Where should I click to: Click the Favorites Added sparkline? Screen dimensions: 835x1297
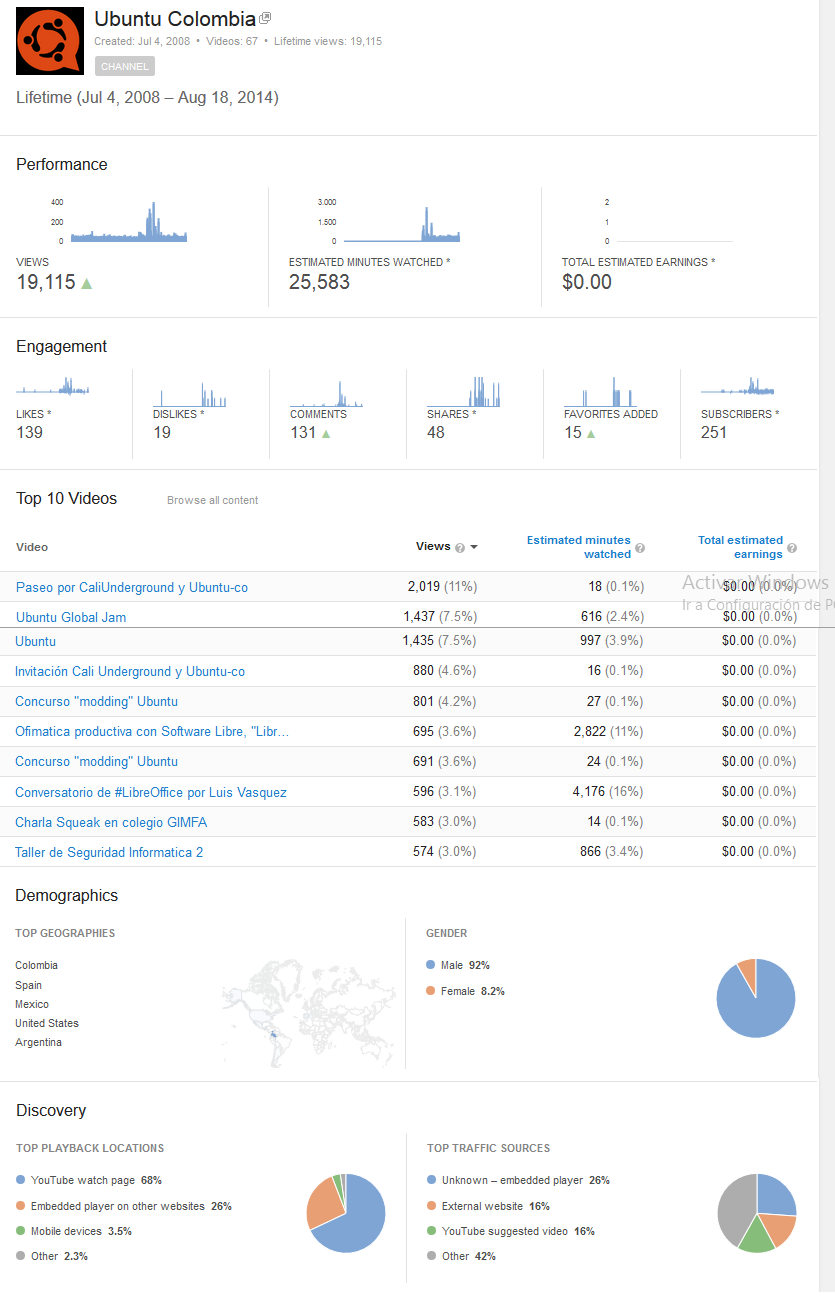tap(601, 391)
